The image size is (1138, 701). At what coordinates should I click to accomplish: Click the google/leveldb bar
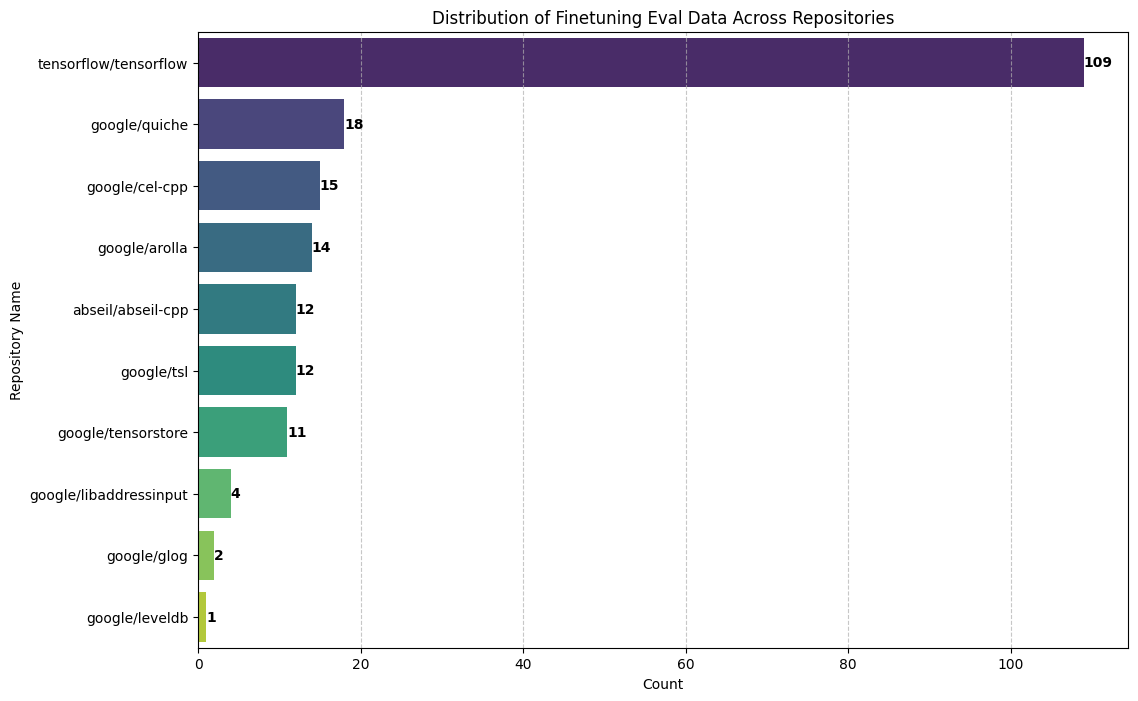[202, 617]
